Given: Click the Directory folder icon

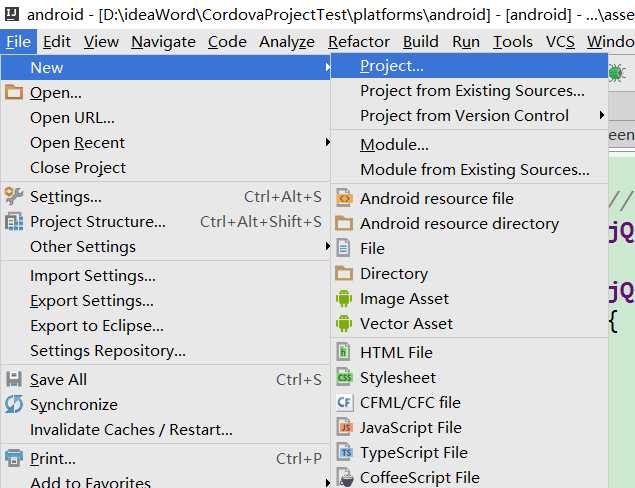Looking at the screenshot, I should pyautogui.click(x=344, y=273).
